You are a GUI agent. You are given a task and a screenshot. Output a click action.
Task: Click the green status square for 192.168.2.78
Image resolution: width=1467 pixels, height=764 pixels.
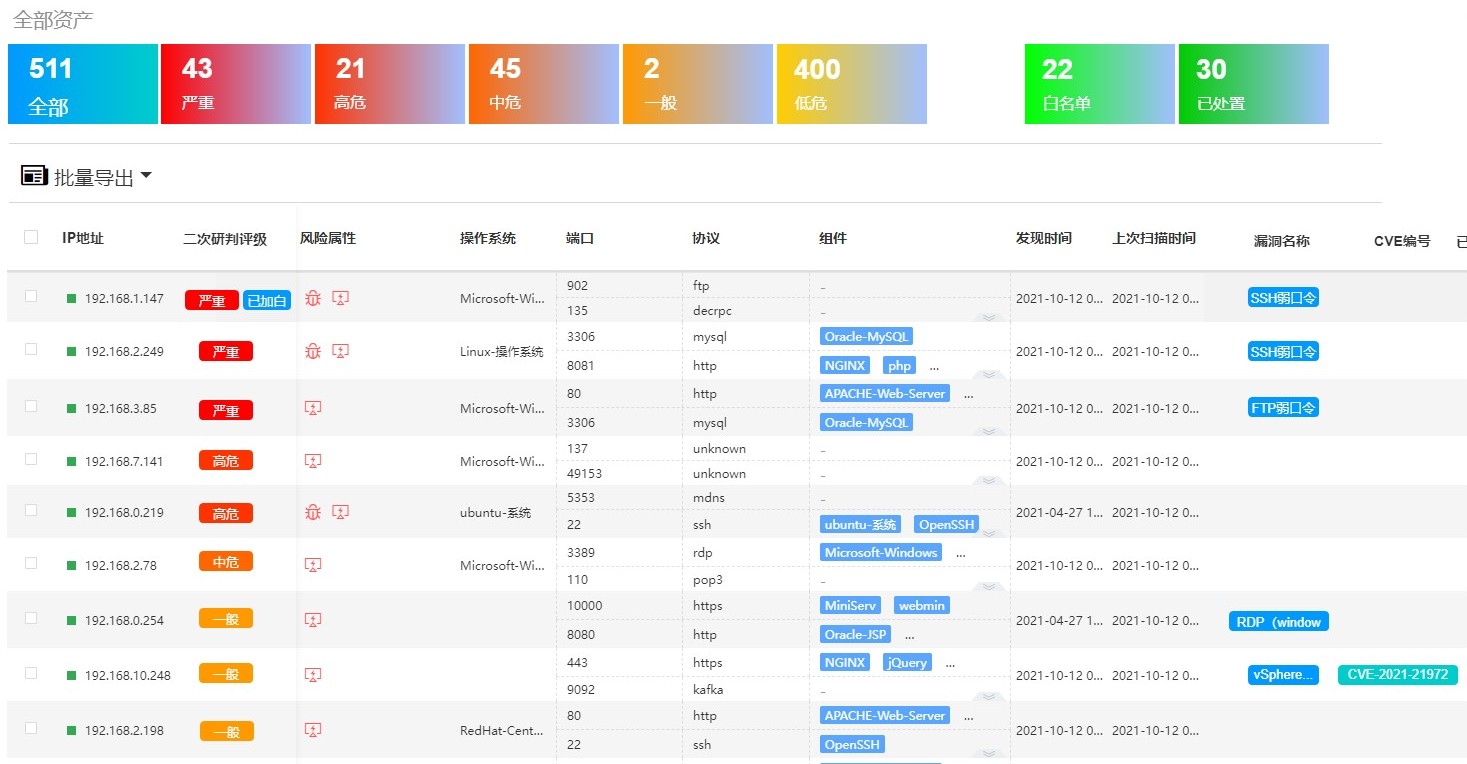point(71,565)
